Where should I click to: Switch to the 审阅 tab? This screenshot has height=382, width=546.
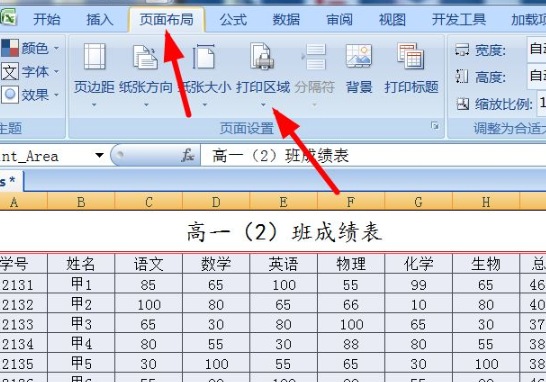coord(339,20)
